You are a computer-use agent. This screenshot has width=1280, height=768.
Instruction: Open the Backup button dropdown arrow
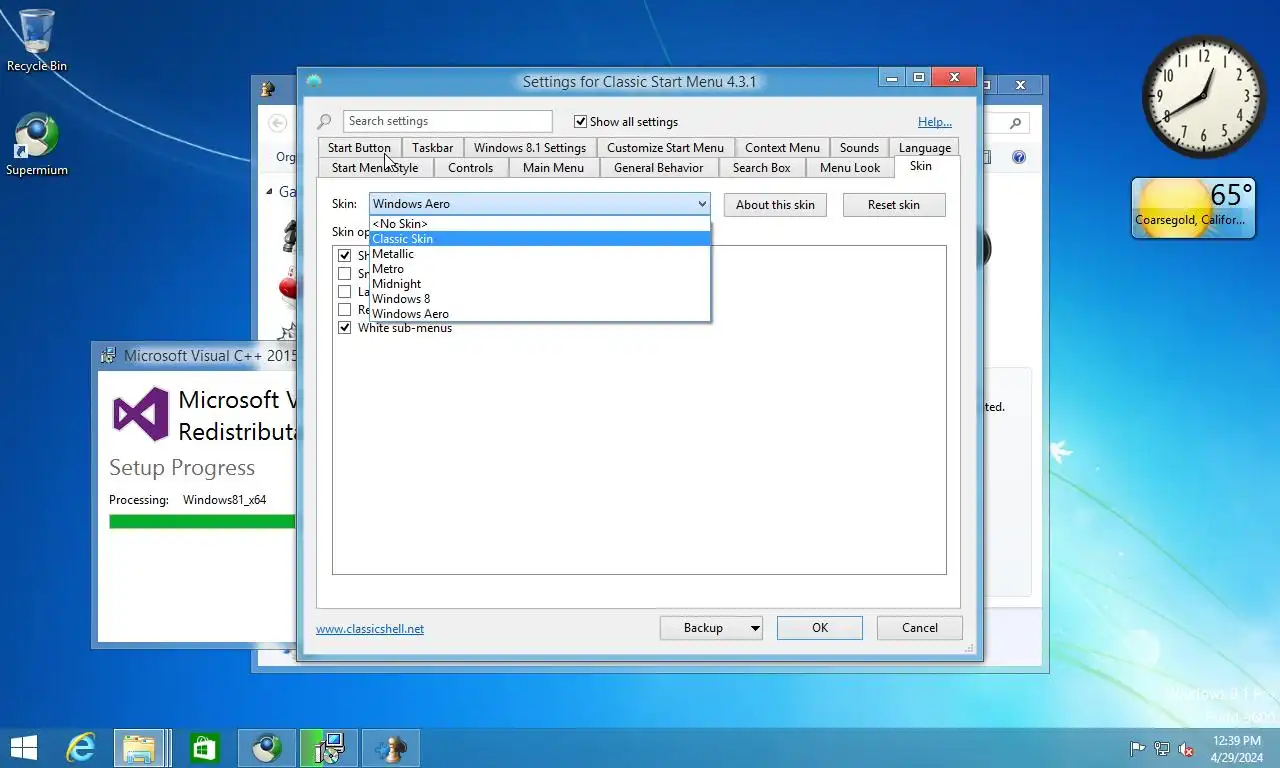click(x=755, y=628)
